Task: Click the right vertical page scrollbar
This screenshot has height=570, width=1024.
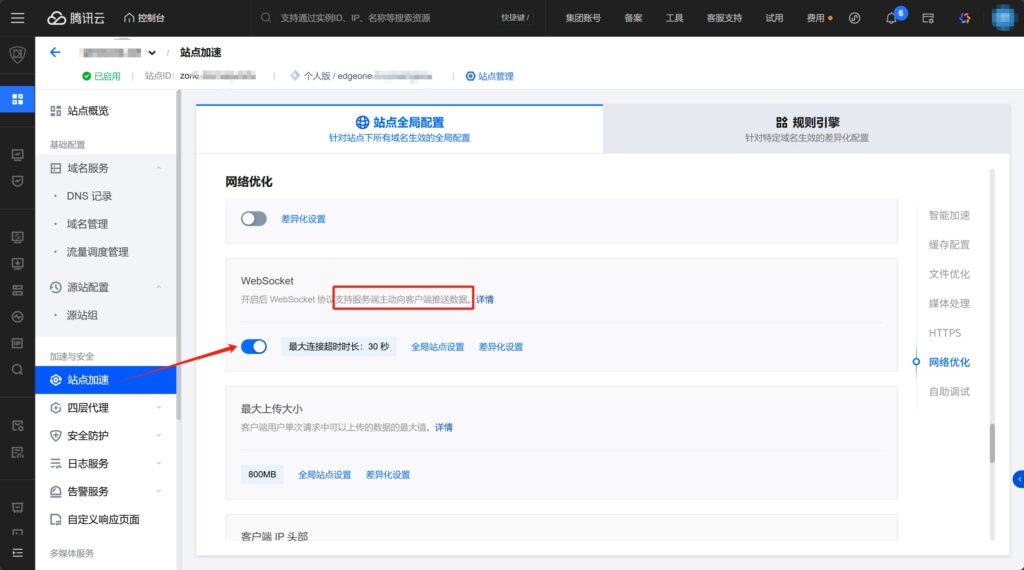Action: click(x=992, y=443)
